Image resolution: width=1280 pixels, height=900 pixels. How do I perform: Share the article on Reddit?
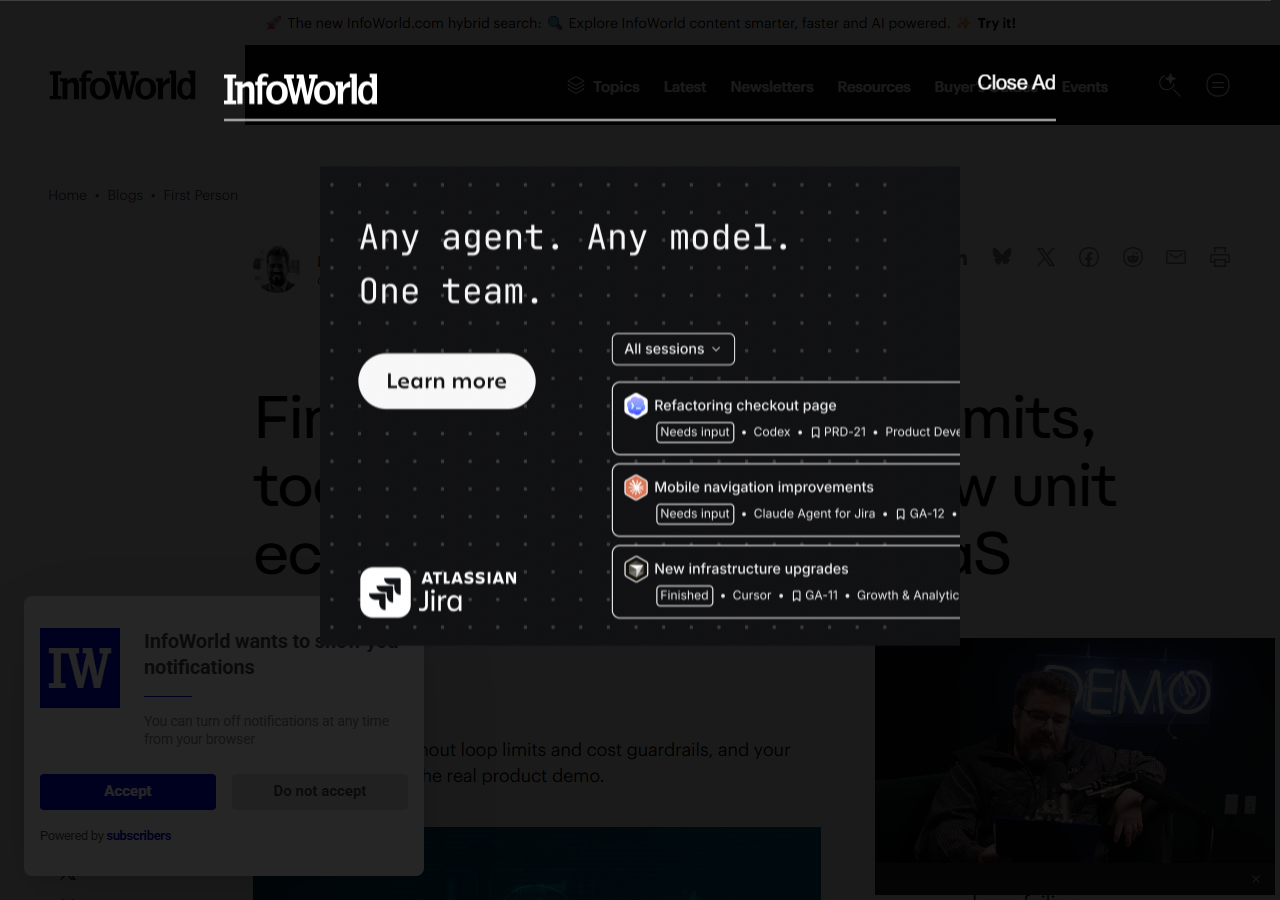[1132, 257]
